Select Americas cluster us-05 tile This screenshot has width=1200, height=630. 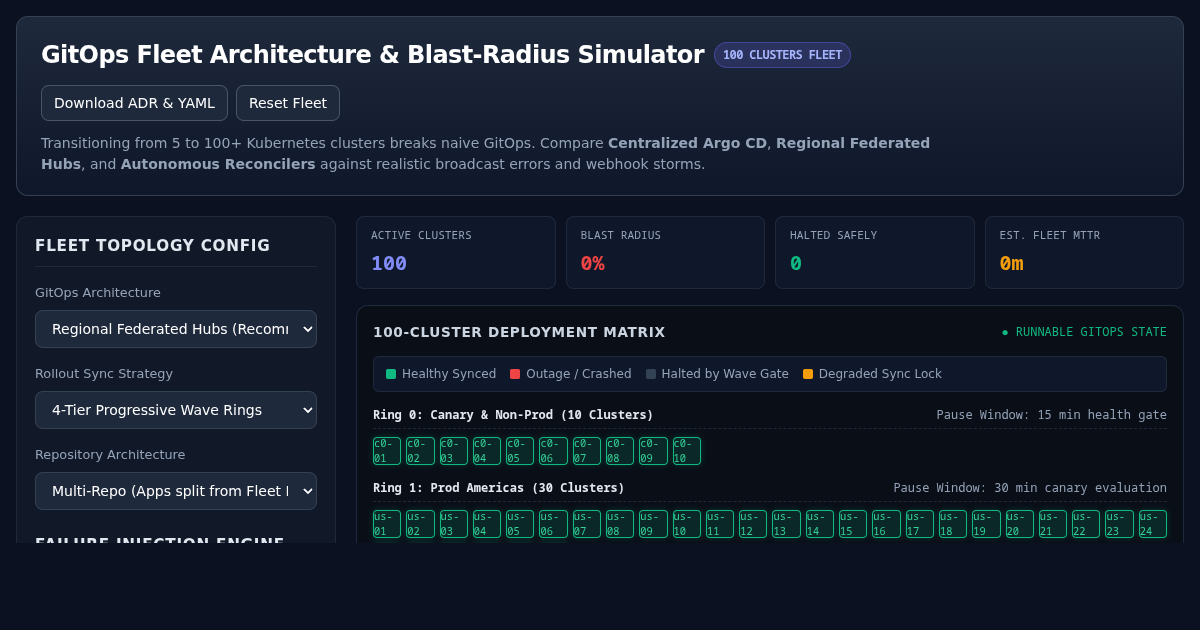tap(520, 524)
